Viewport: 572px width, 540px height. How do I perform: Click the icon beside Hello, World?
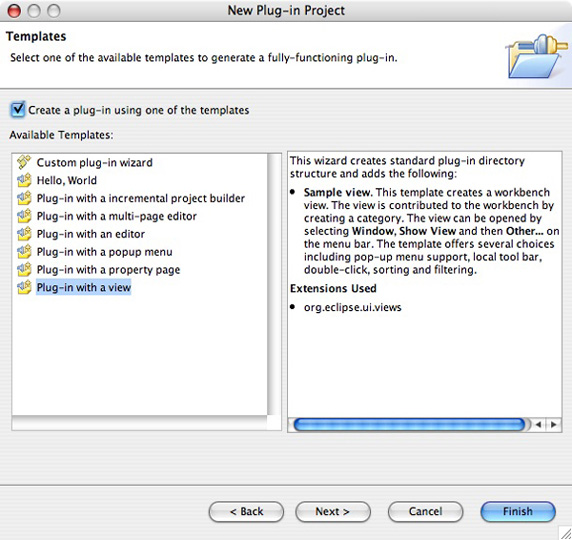(24, 180)
